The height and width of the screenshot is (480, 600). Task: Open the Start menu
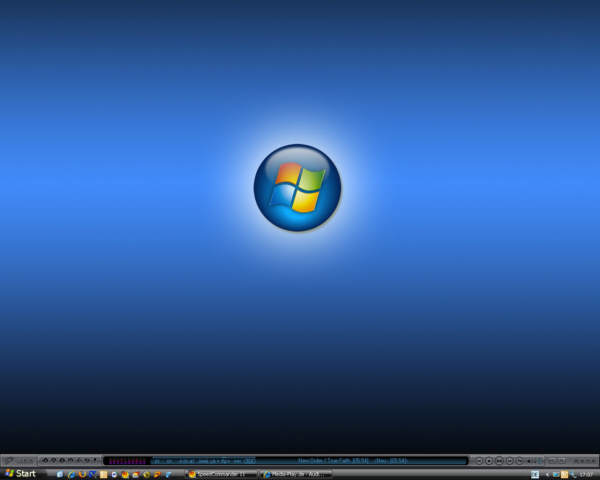(21, 473)
